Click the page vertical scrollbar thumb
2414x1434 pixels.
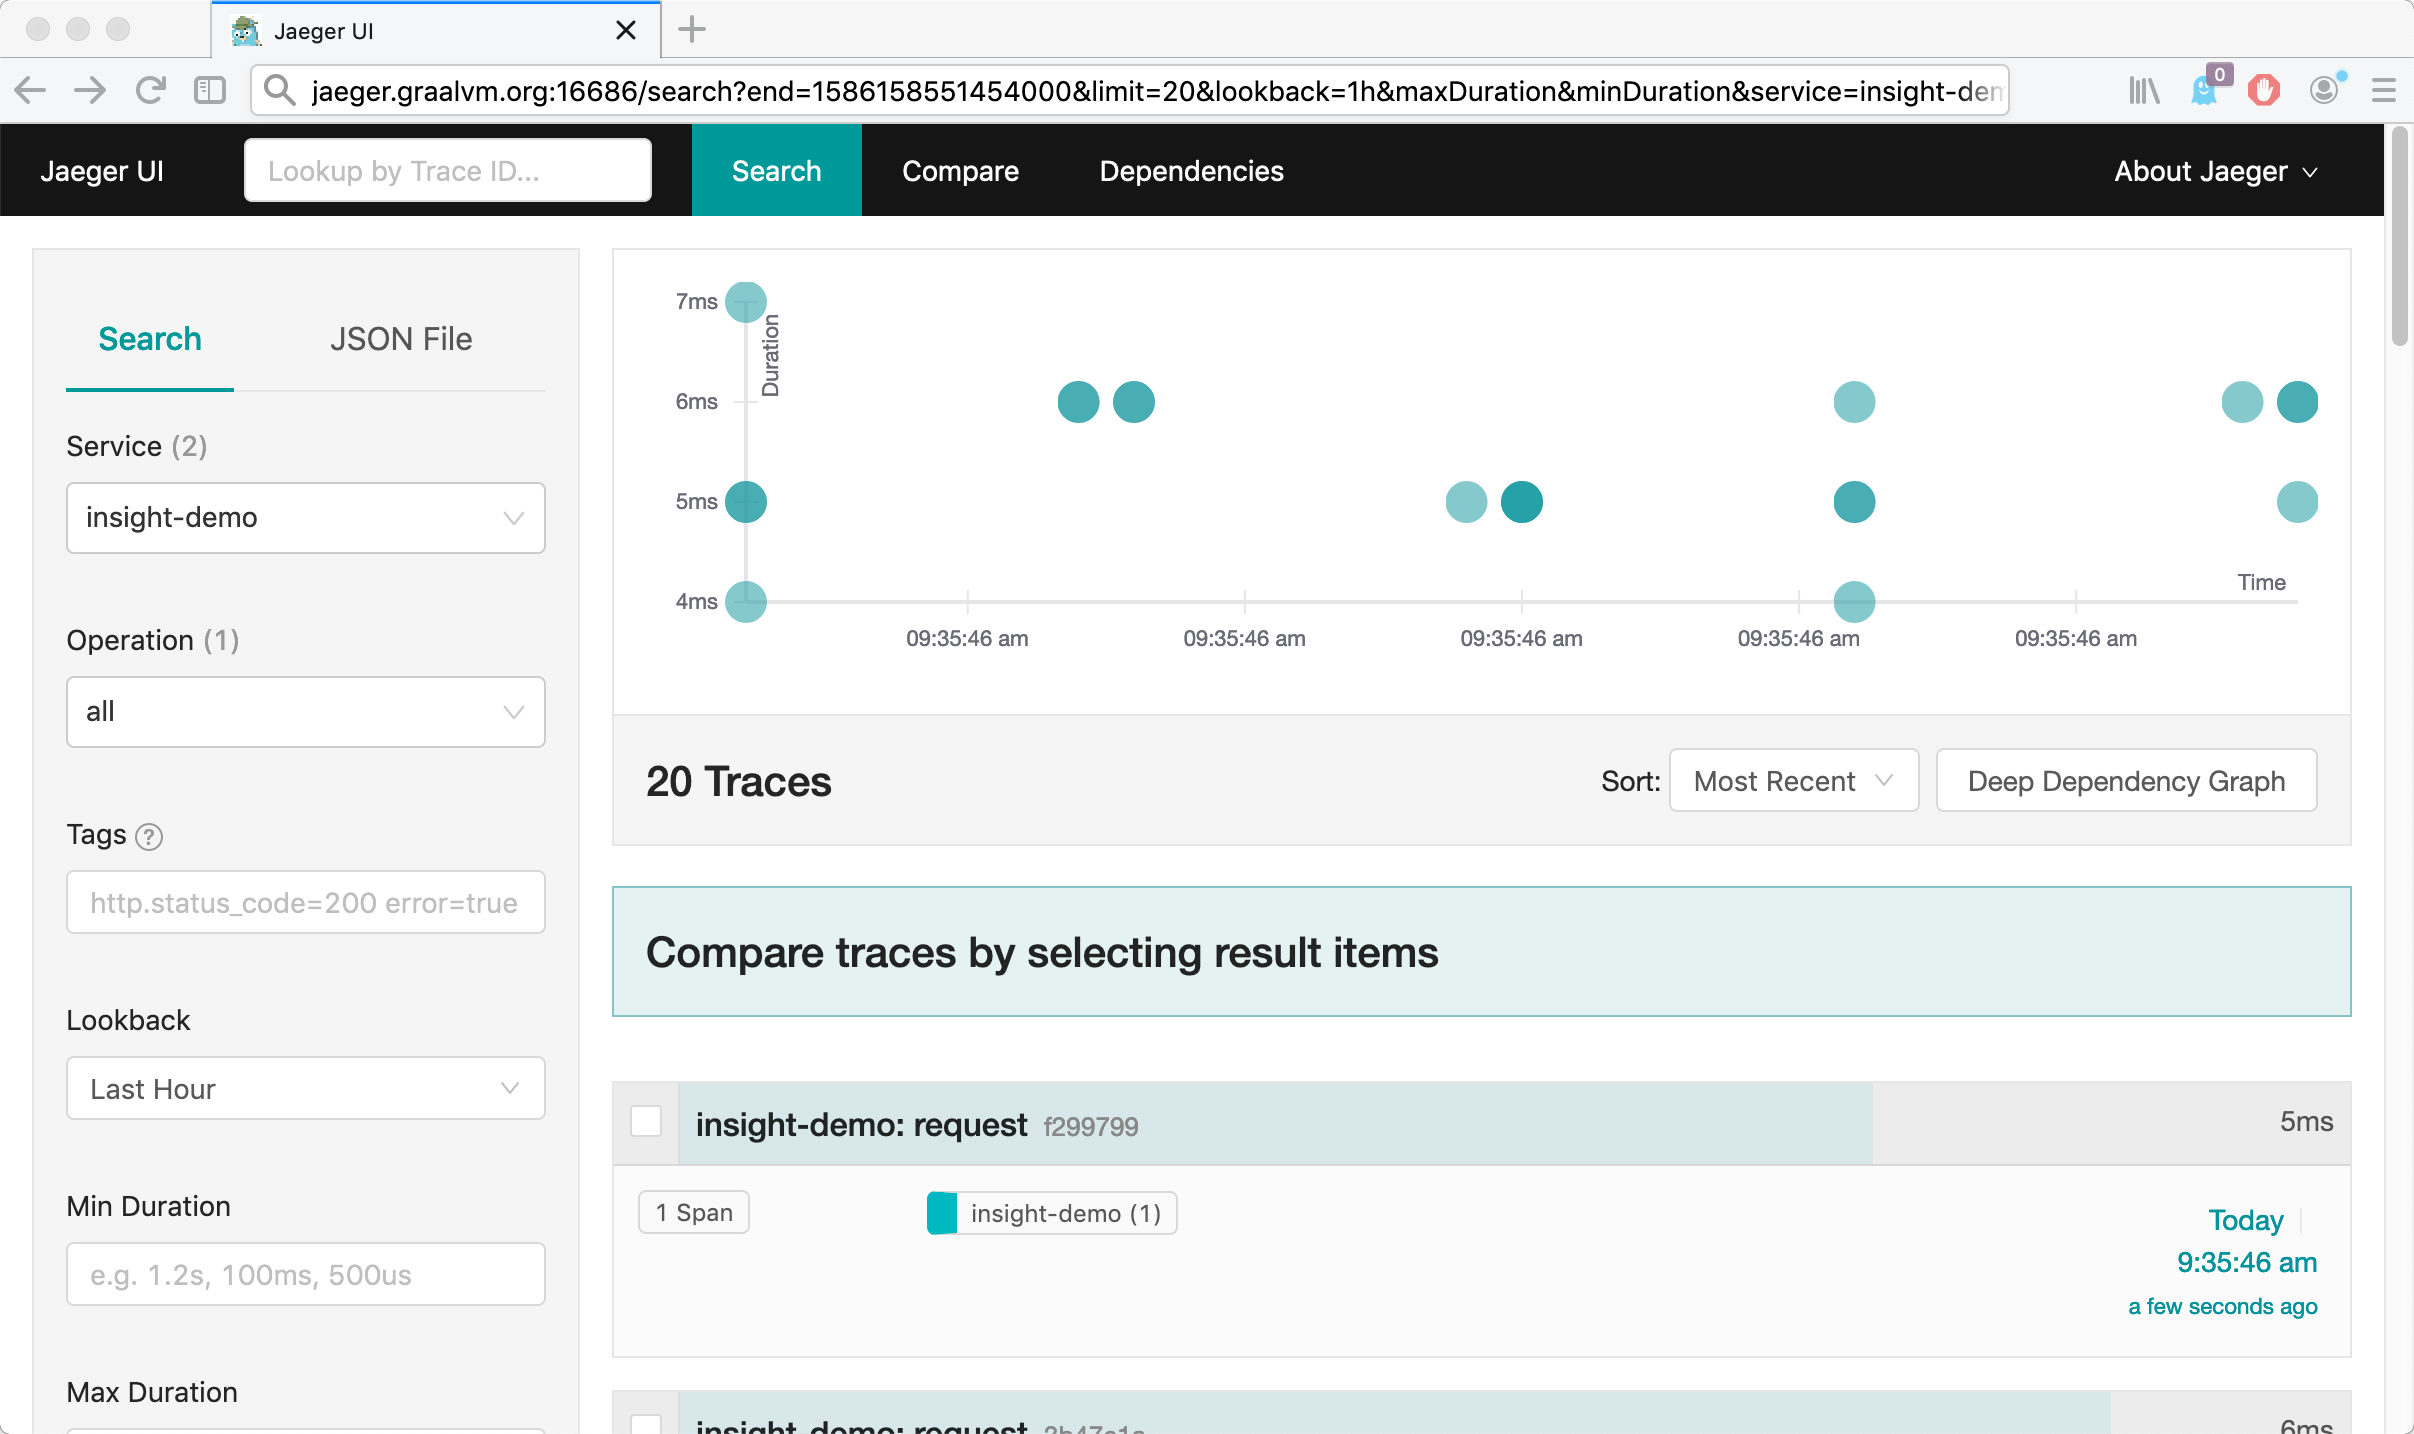pos(2400,235)
